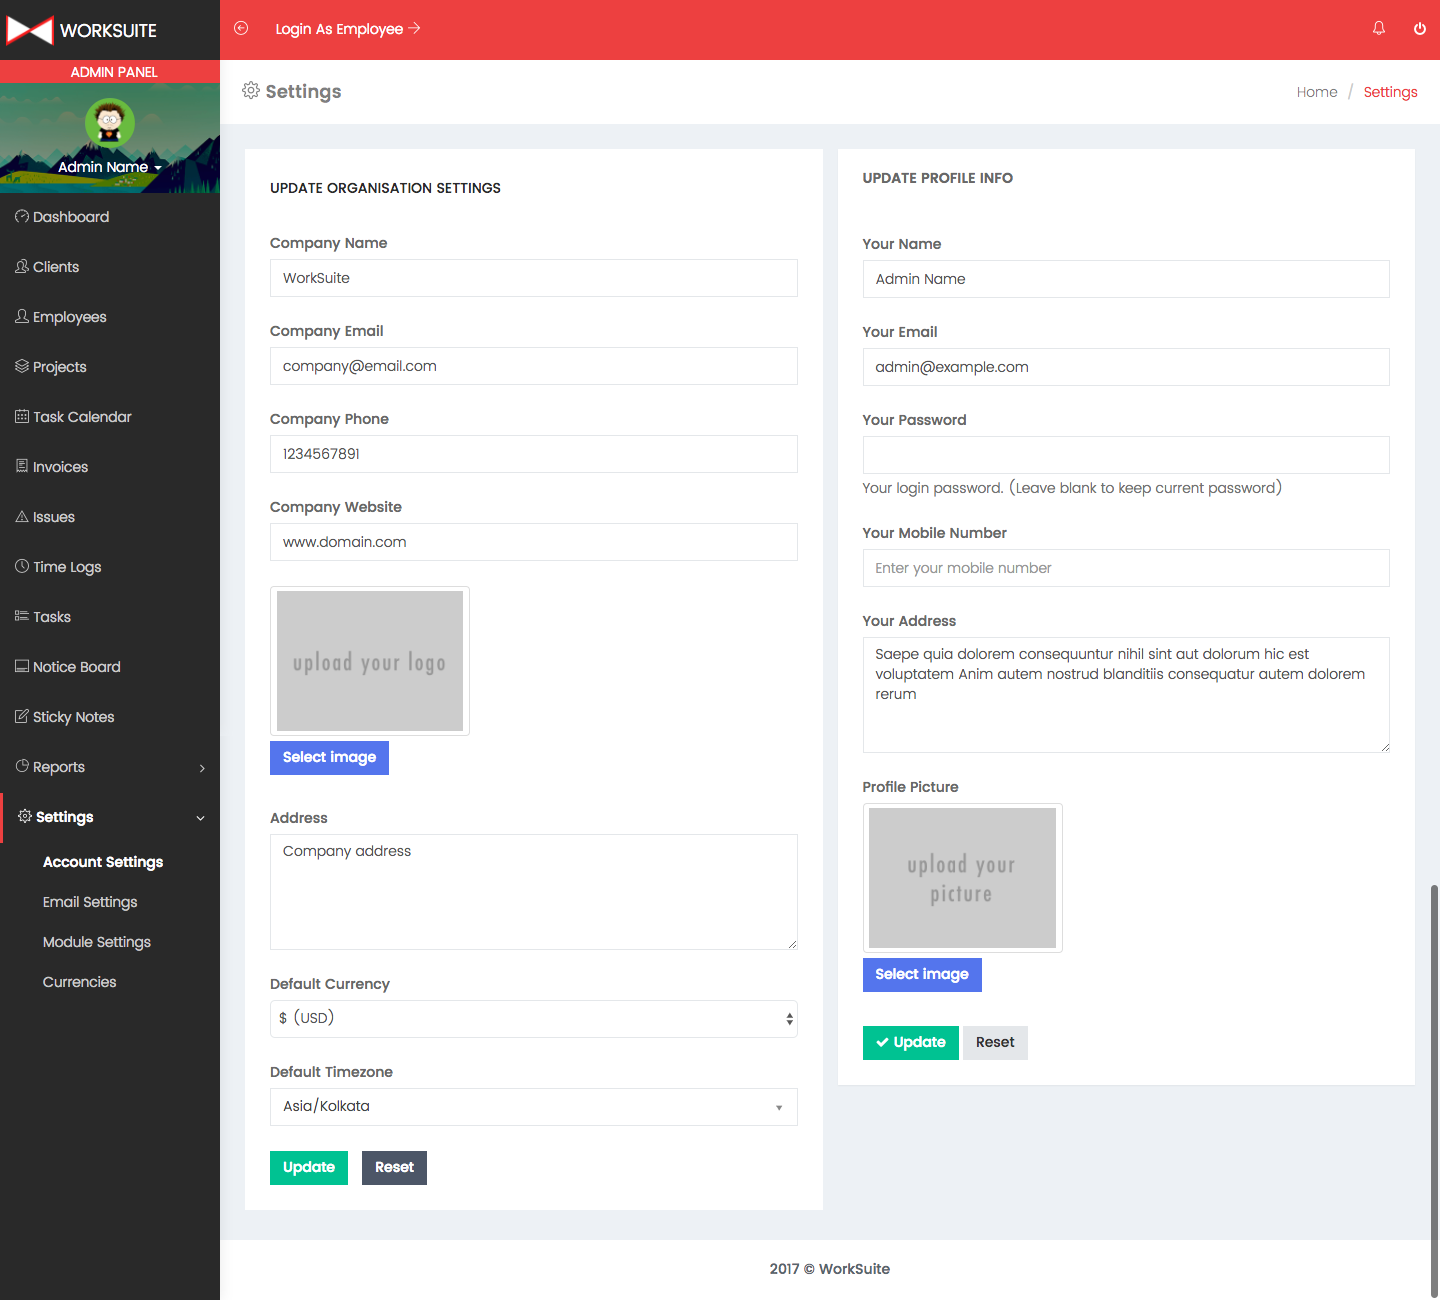
Task: Open the Admin Name user dropdown
Action: tap(109, 167)
